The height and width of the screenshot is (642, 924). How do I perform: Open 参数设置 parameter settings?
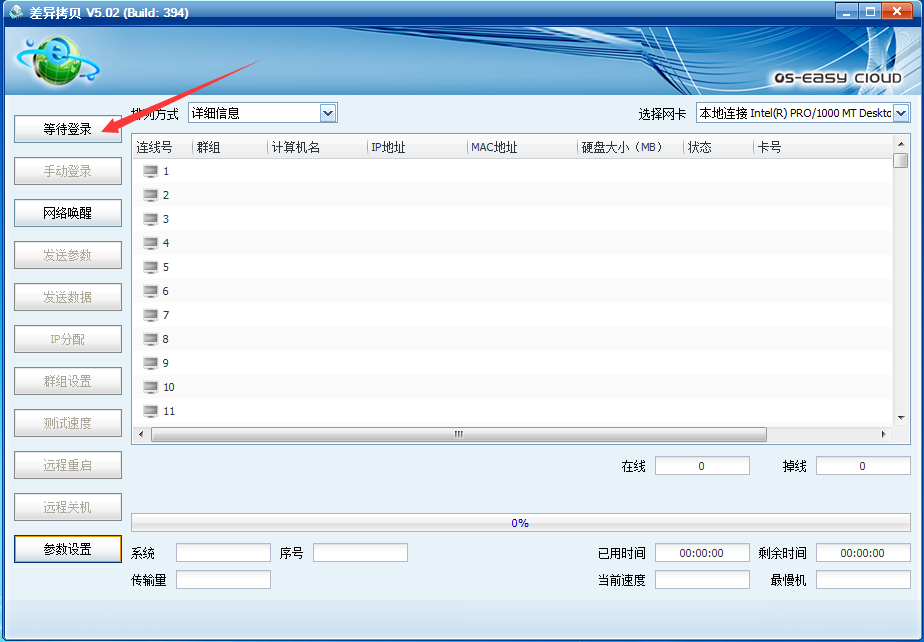tap(68, 549)
